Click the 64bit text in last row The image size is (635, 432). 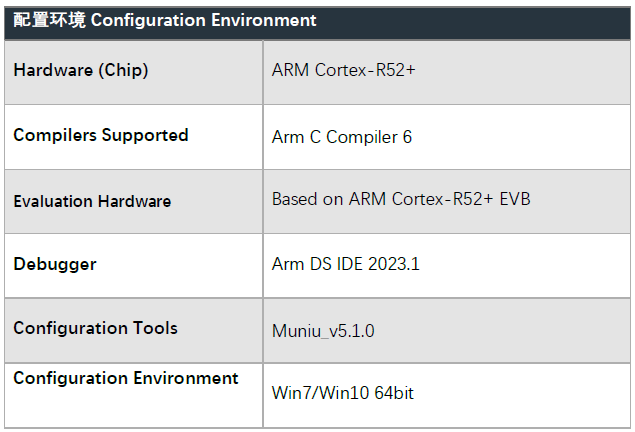click(394, 393)
